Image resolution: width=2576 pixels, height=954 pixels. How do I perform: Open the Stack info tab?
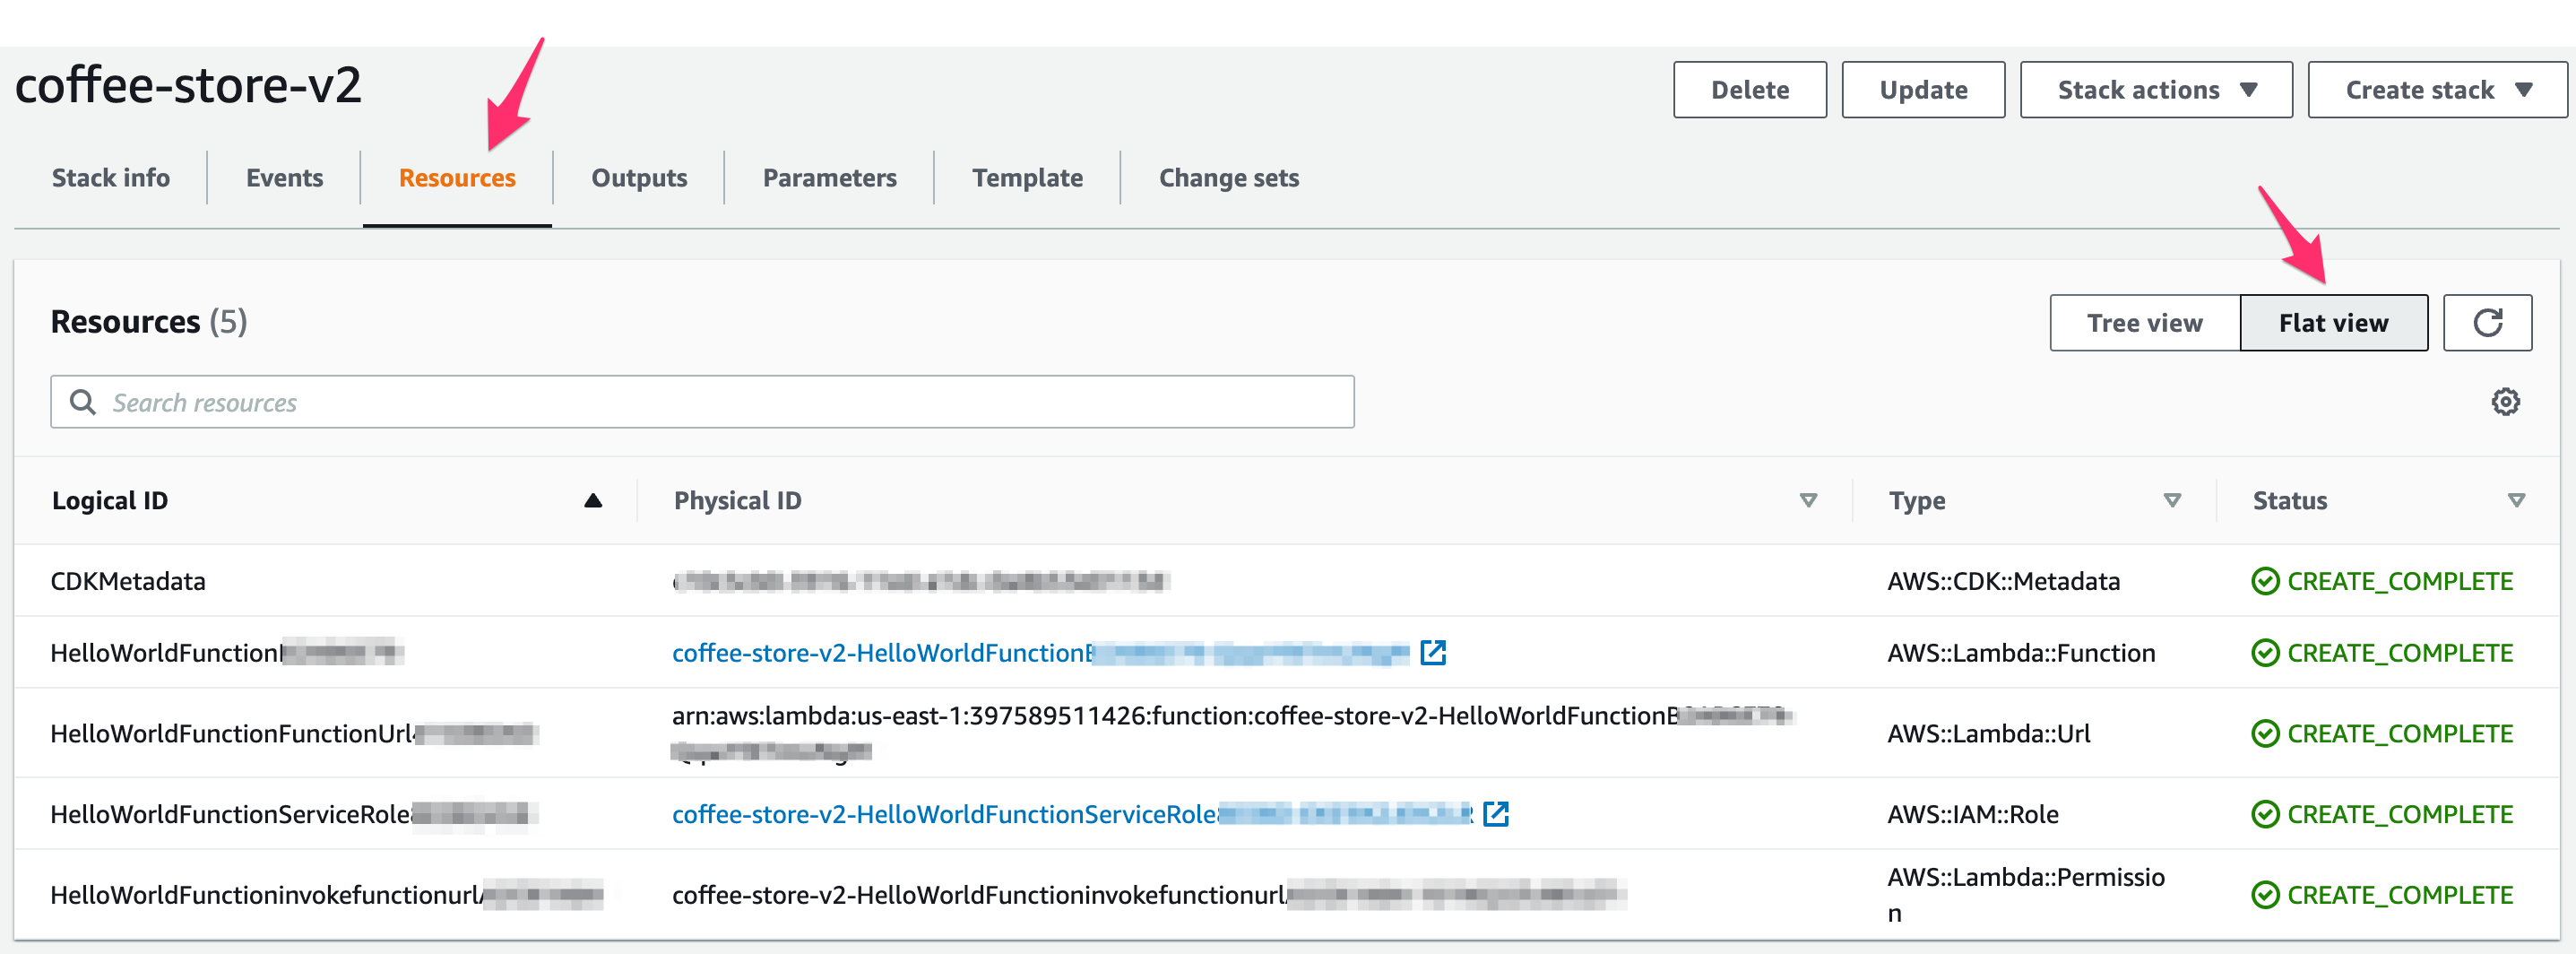[111, 178]
